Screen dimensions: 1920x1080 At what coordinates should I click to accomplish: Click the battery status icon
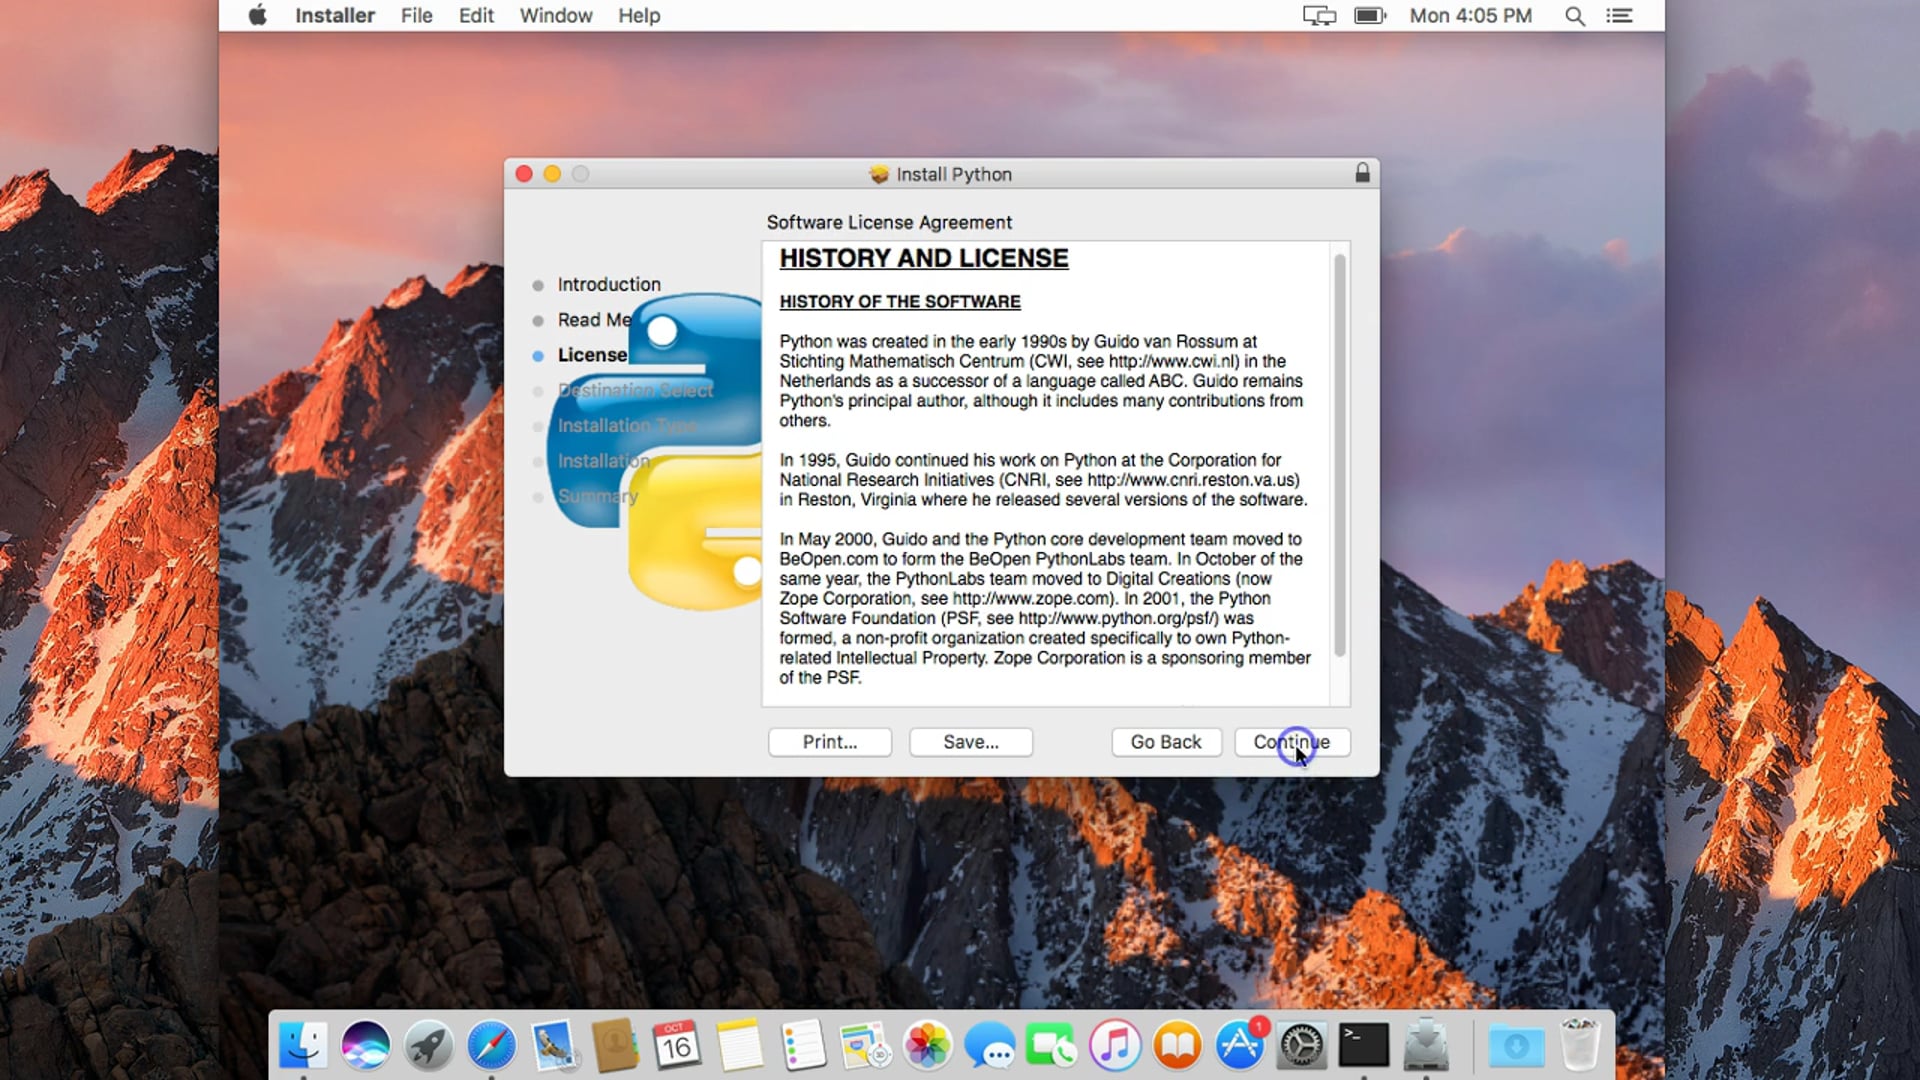coord(1369,15)
